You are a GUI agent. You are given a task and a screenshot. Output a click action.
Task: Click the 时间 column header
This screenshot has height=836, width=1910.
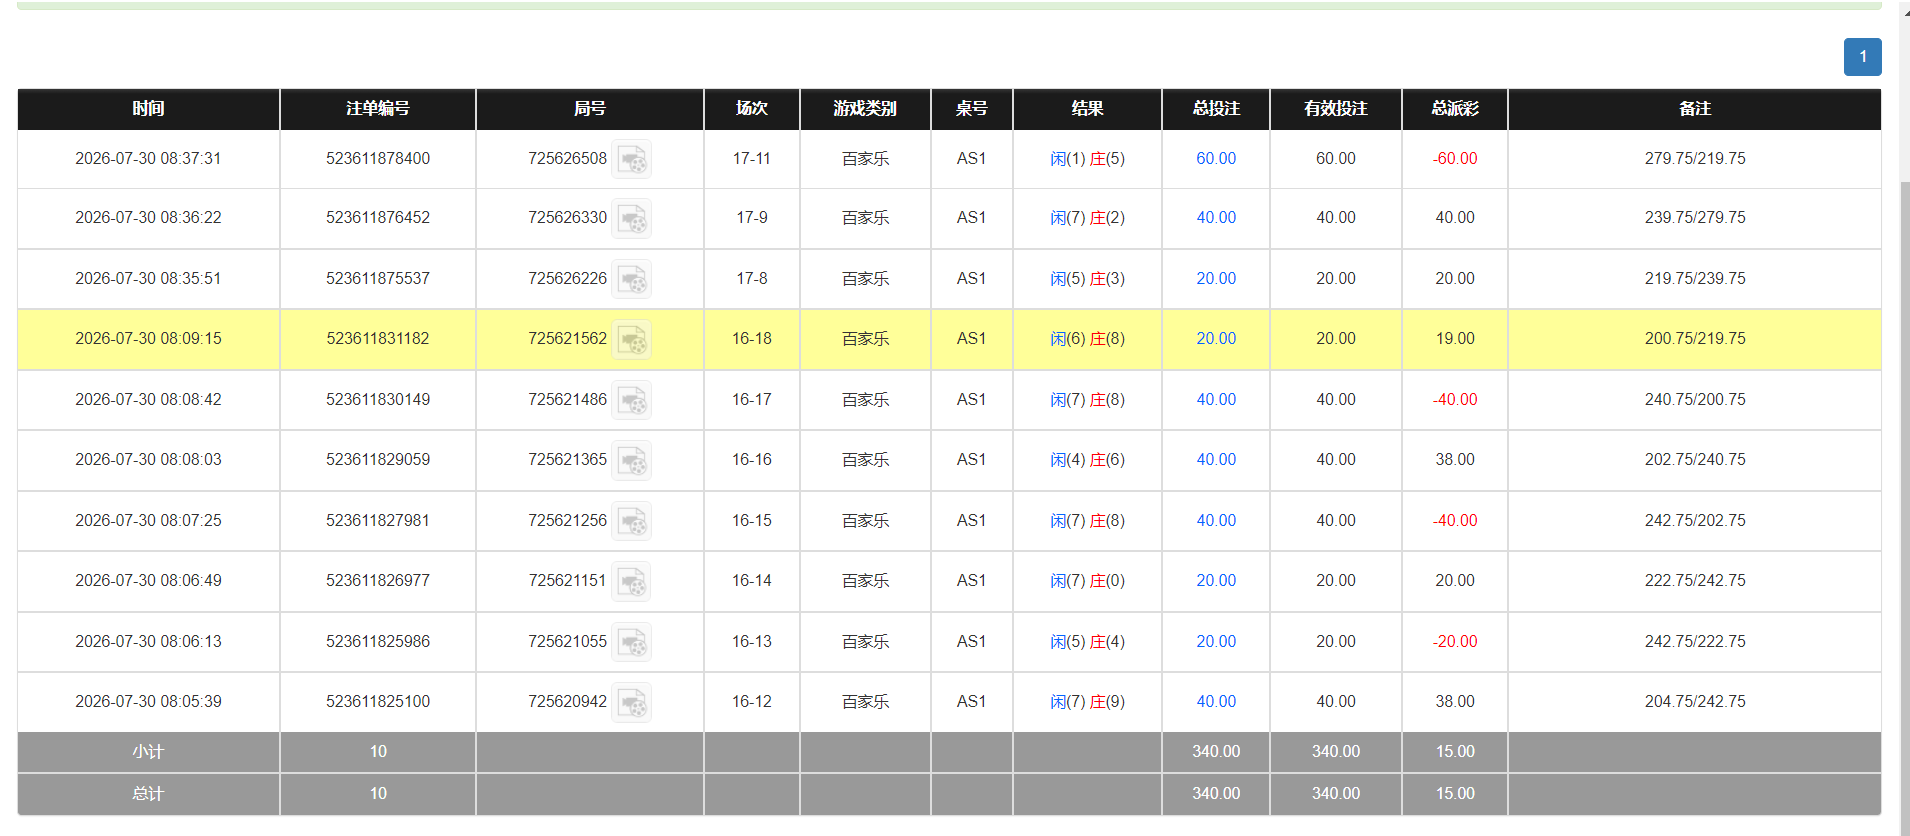[148, 109]
